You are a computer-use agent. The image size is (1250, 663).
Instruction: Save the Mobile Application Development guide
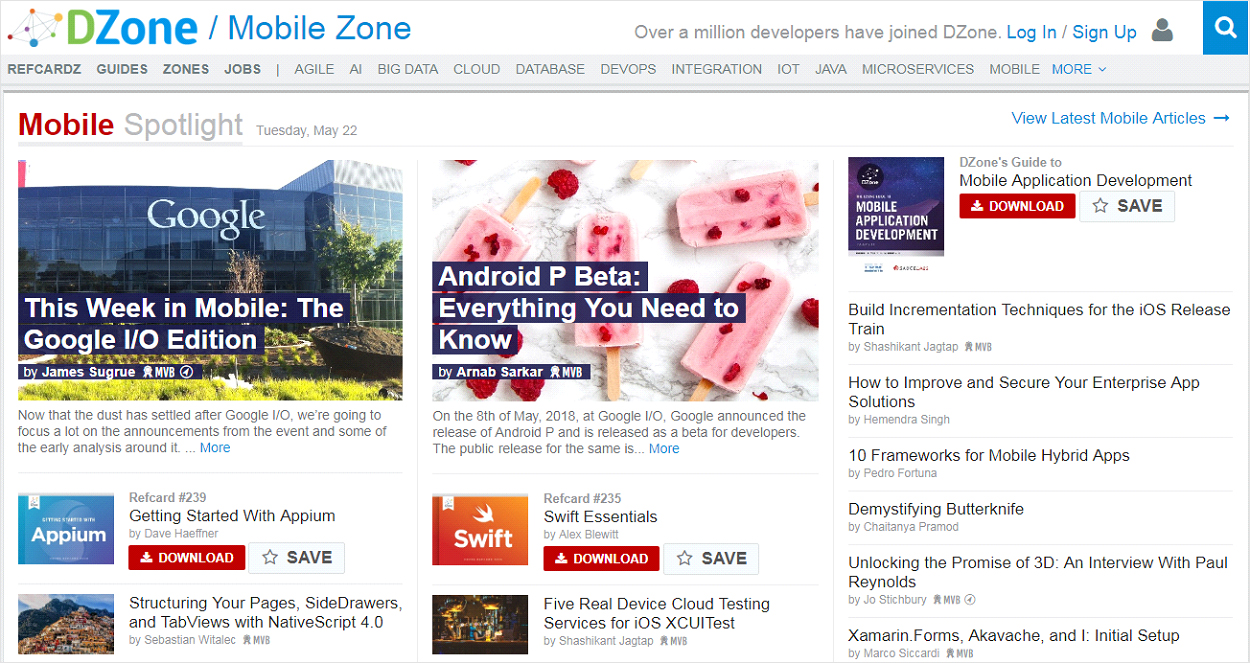point(1127,206)
